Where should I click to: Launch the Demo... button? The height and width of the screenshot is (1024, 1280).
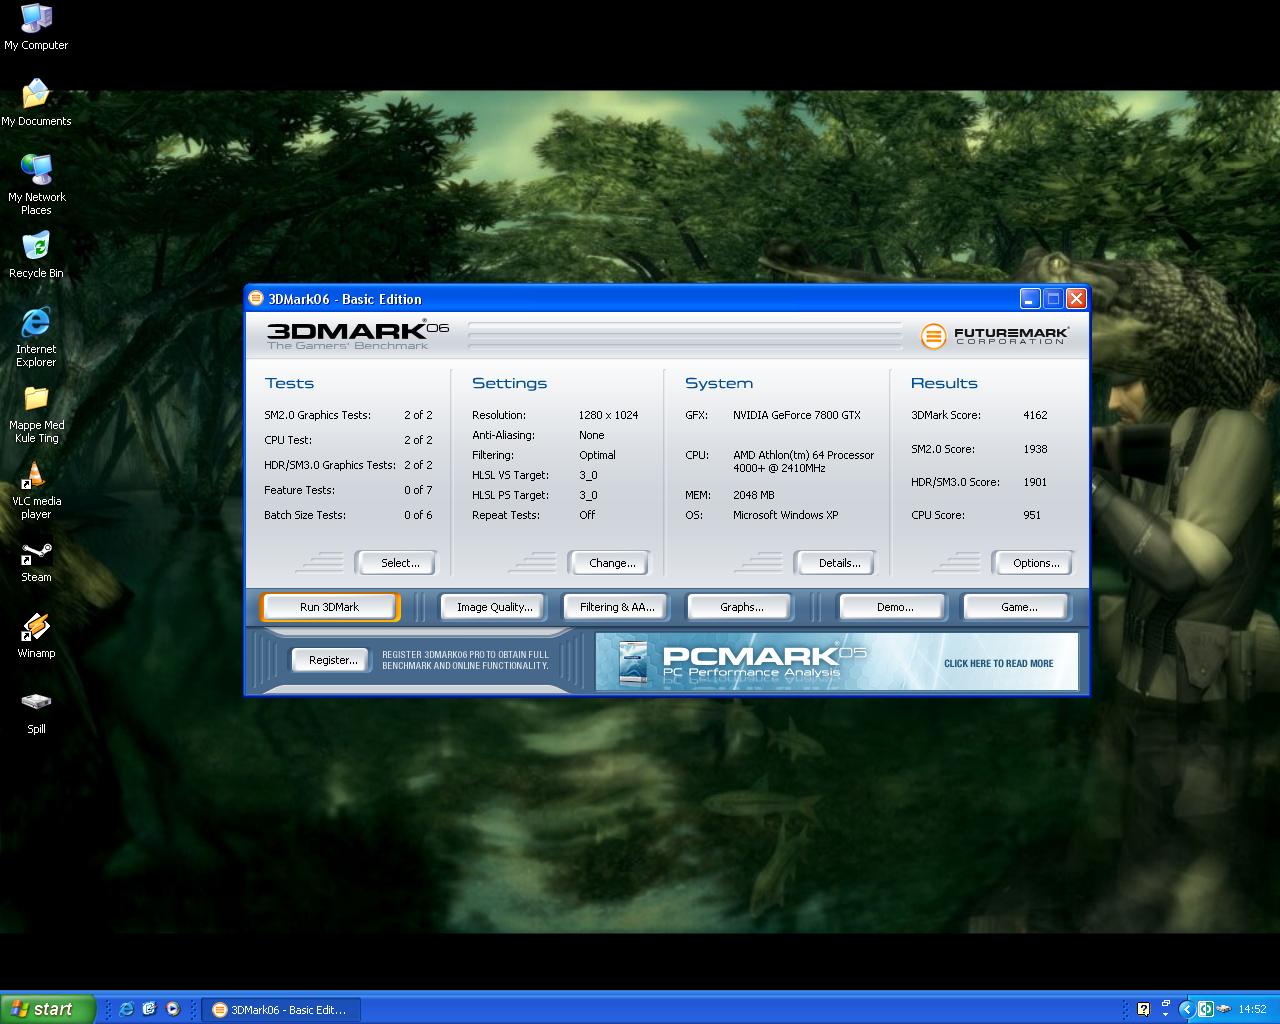[x=894, y=607]
